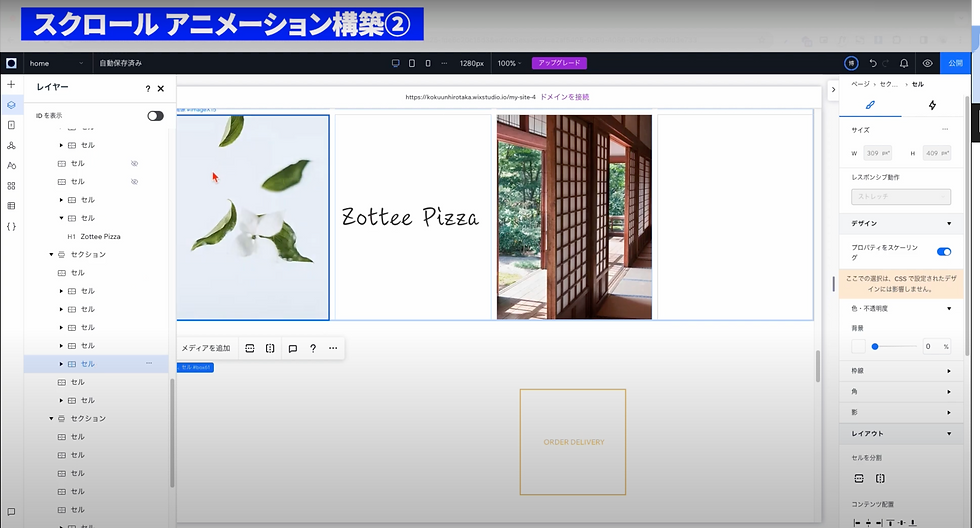Click vertical split icon under セルを分割
Viewport: 980px width, 528px height.
[x=880, y=479]
